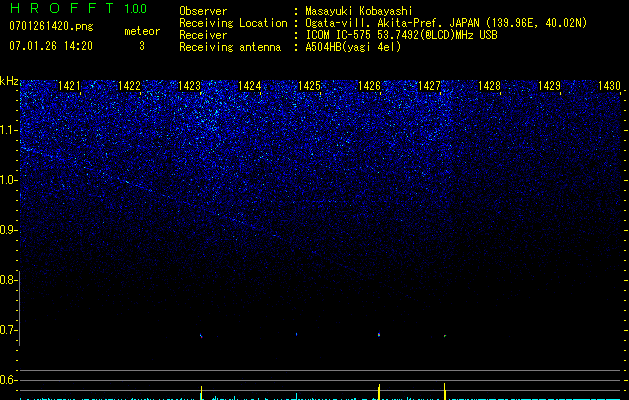Click the Receiving Location label

pos(233,23)
